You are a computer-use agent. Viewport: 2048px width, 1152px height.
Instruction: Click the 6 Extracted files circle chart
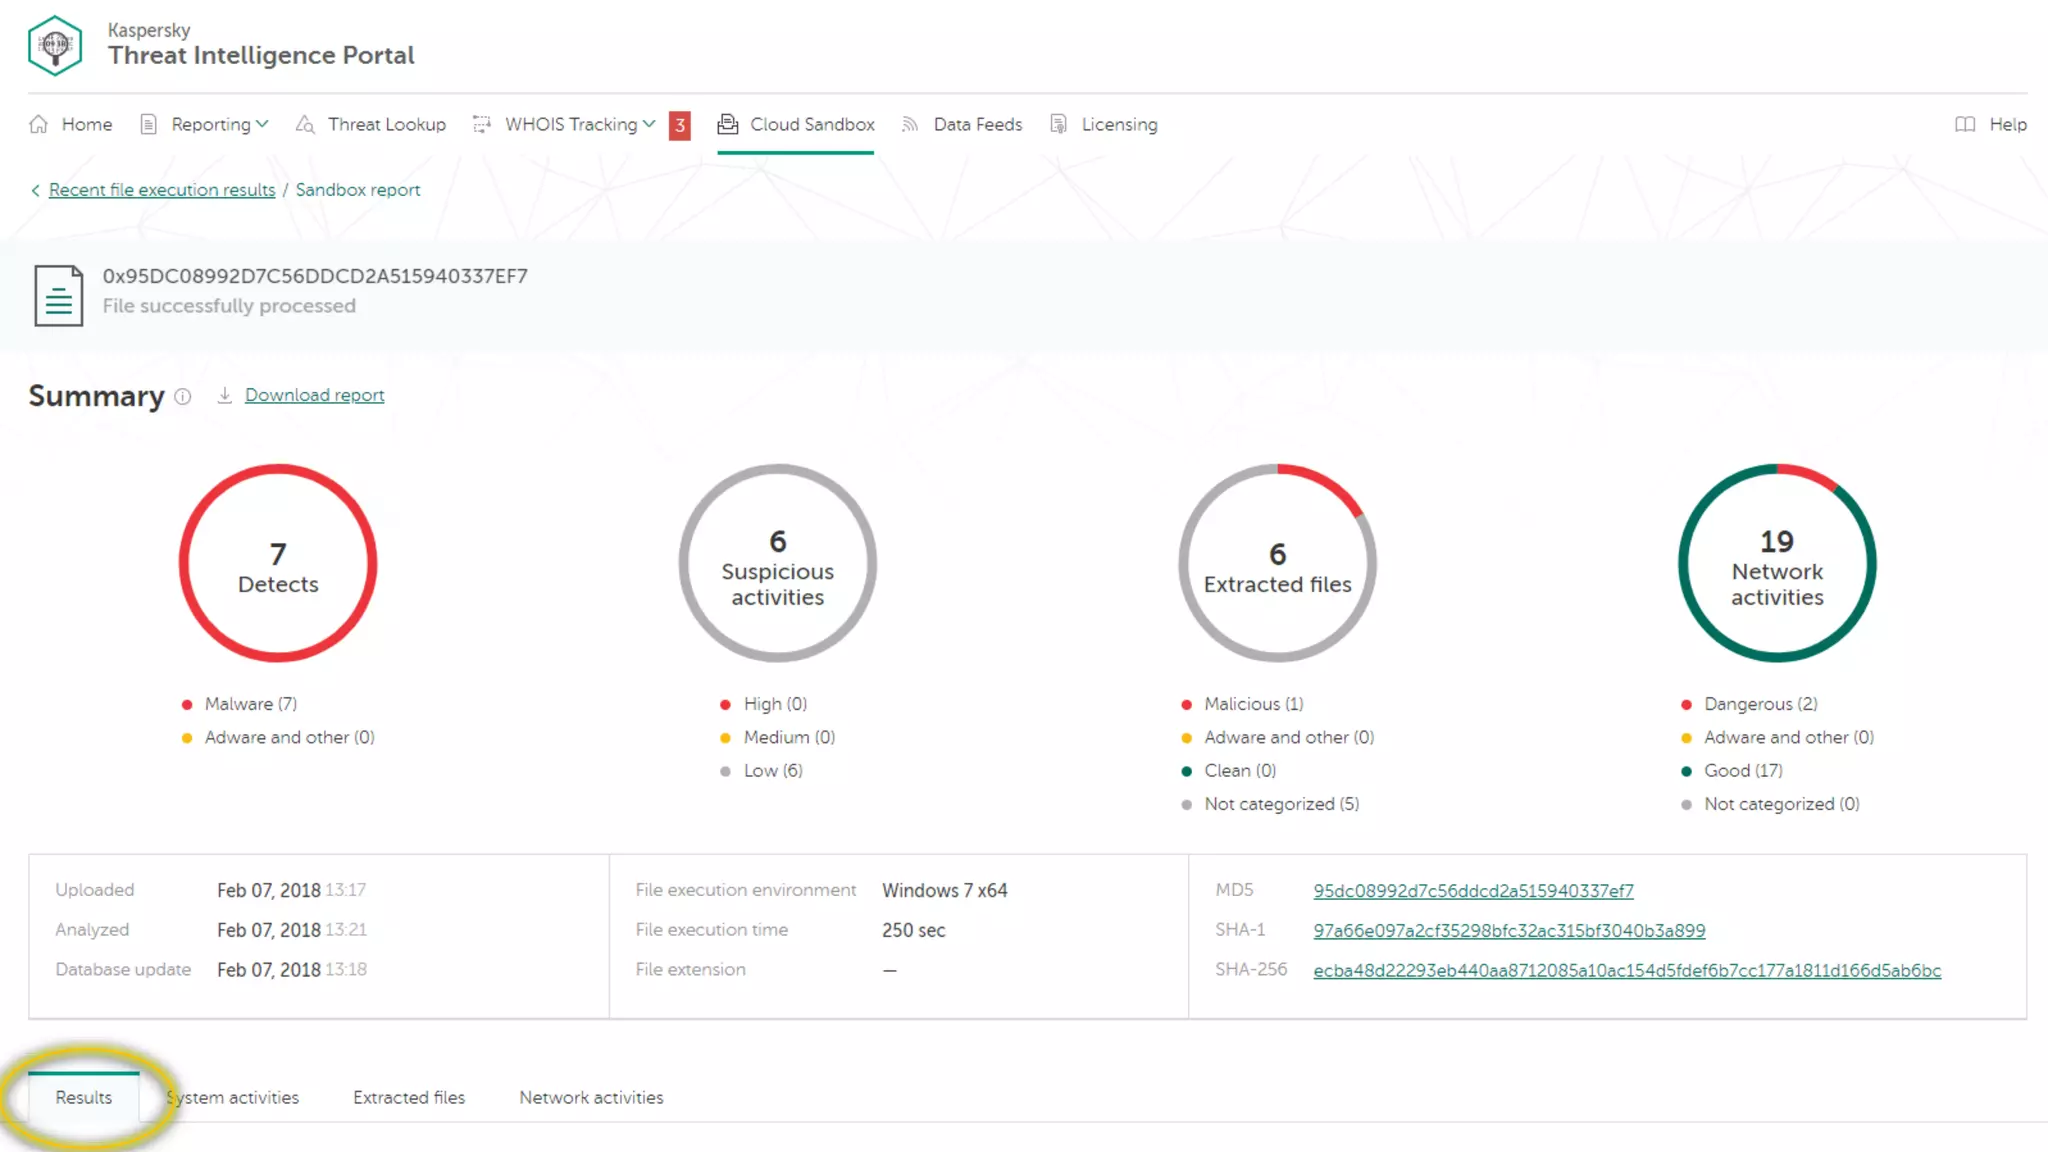point(1278,563)
